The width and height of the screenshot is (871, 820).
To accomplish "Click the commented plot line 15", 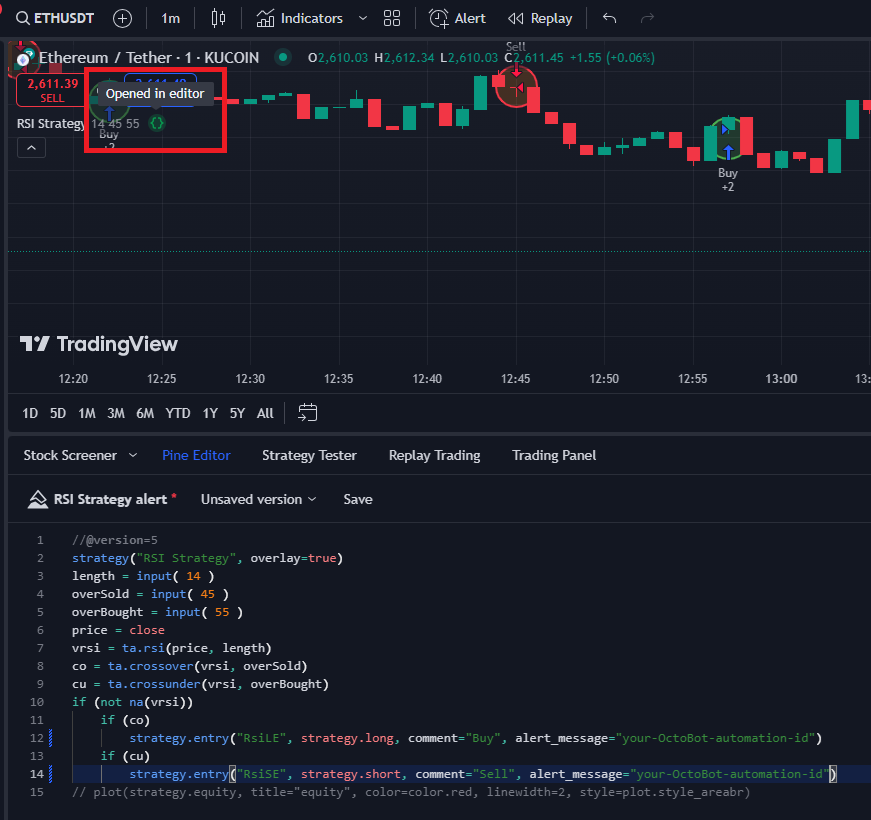I will pyautogui.click(x=411, y=792).
